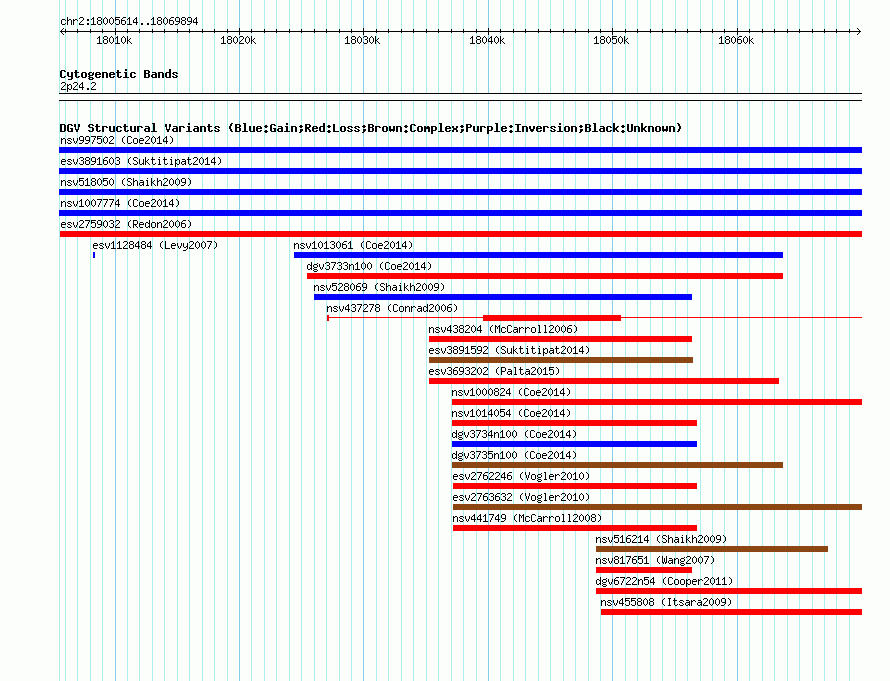Select the brown bar under nsv516214

[x=712, y=549]
